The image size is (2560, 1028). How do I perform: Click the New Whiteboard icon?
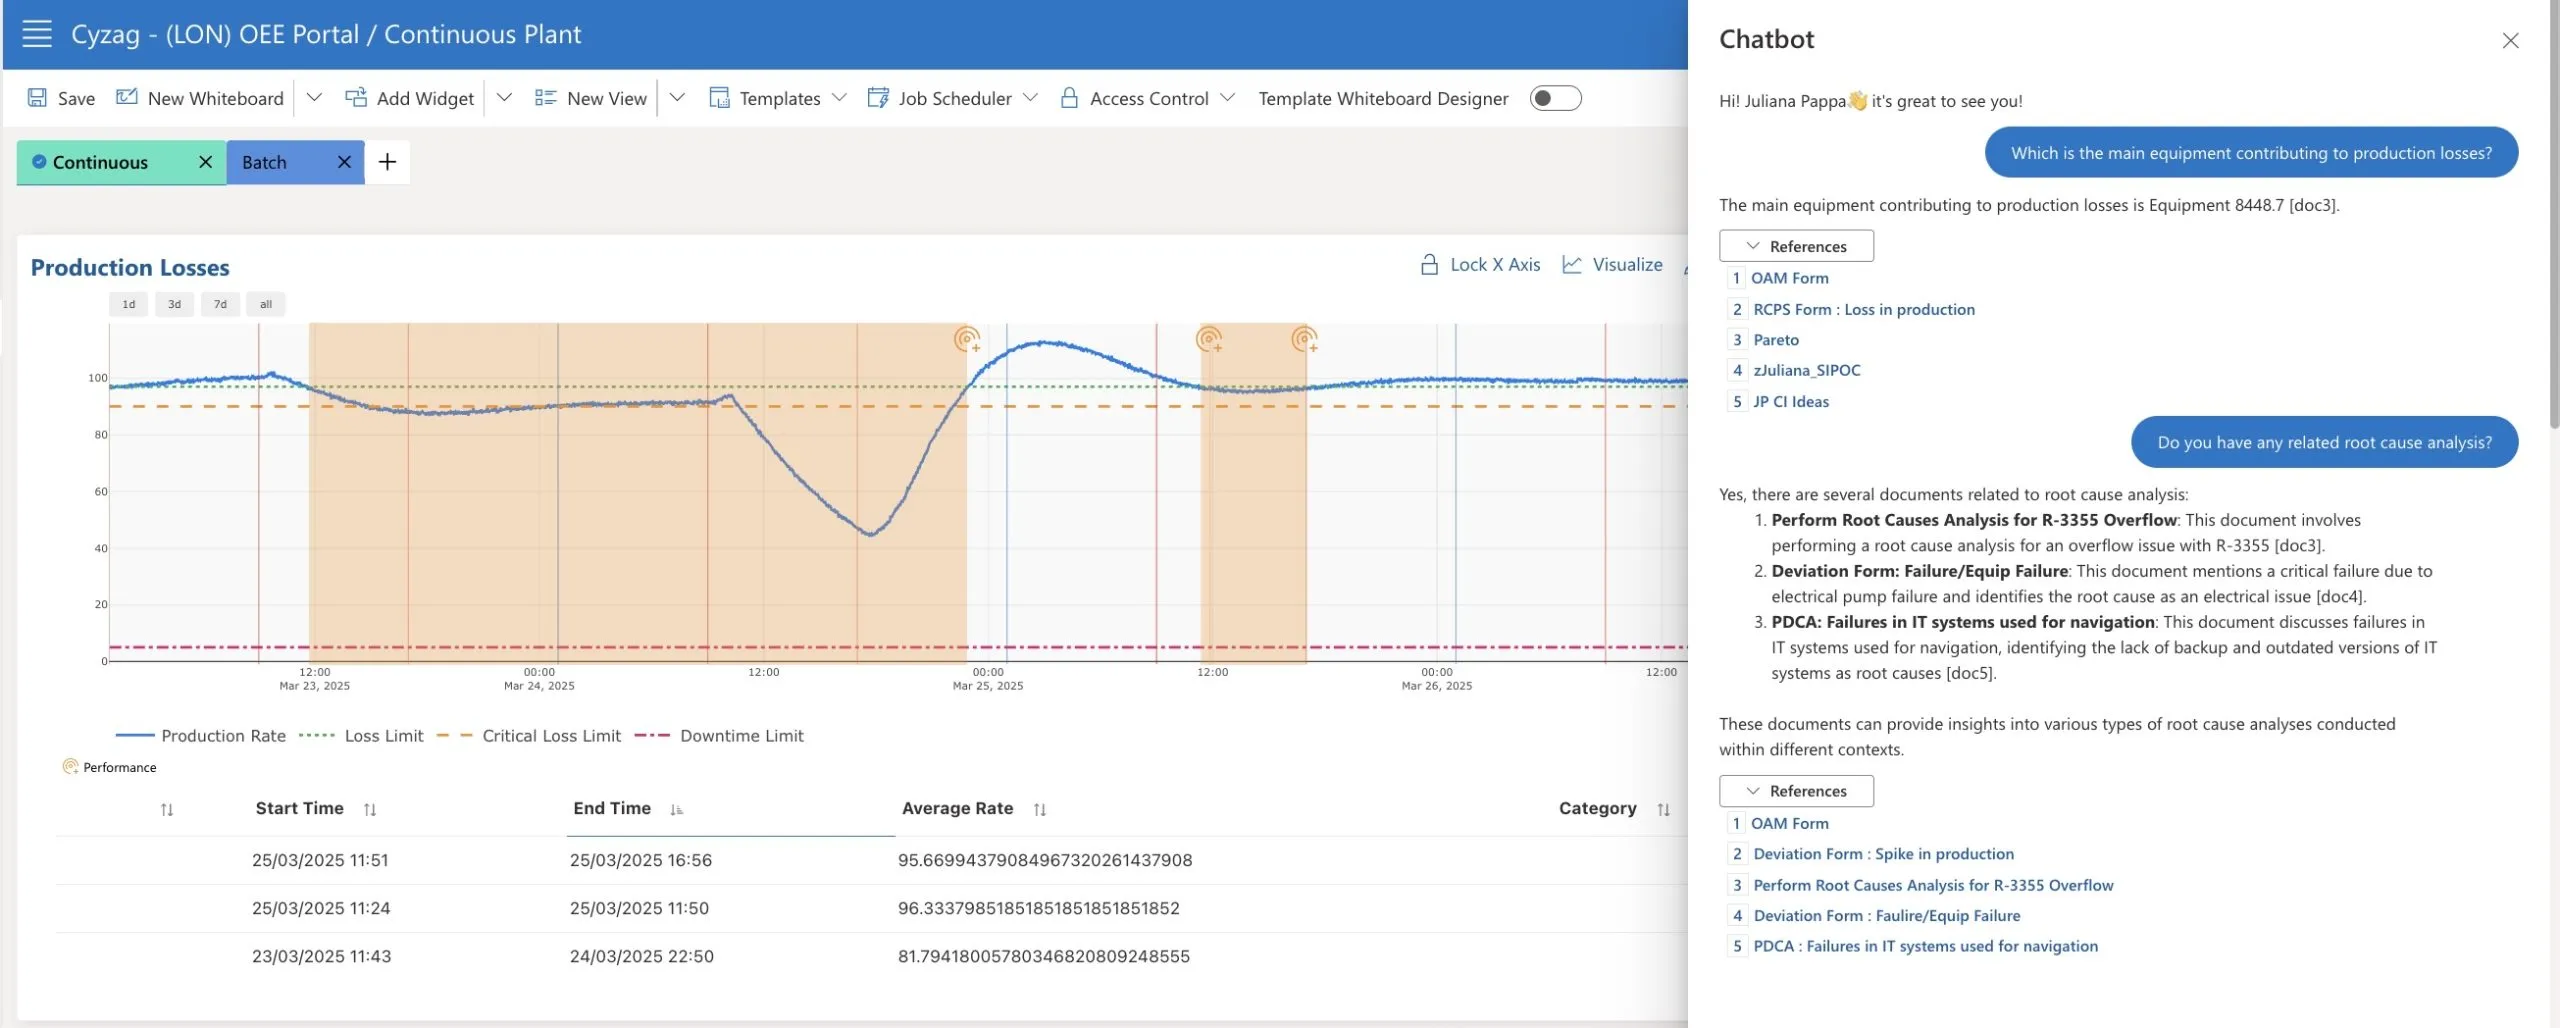click(x=127, y=97)
